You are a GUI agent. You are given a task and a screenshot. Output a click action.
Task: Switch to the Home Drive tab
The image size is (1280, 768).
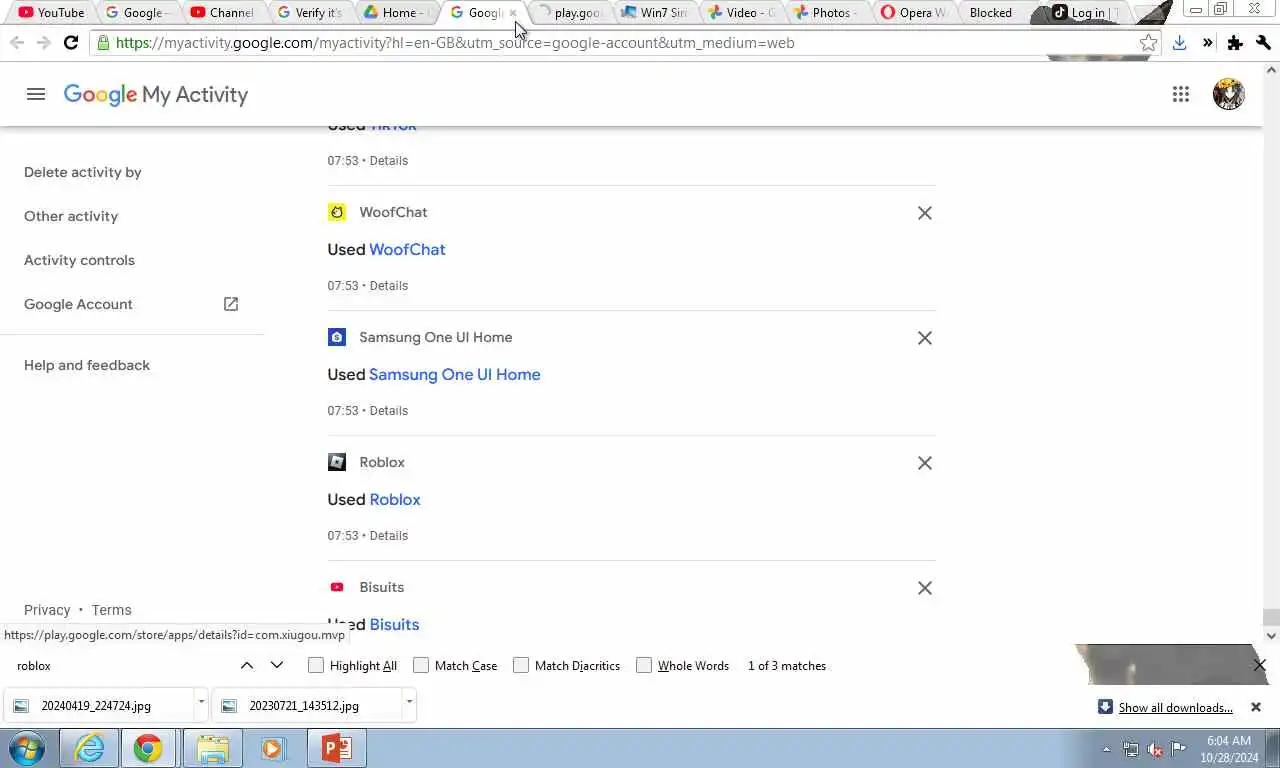pyautogui.click(x=396, y=13)
